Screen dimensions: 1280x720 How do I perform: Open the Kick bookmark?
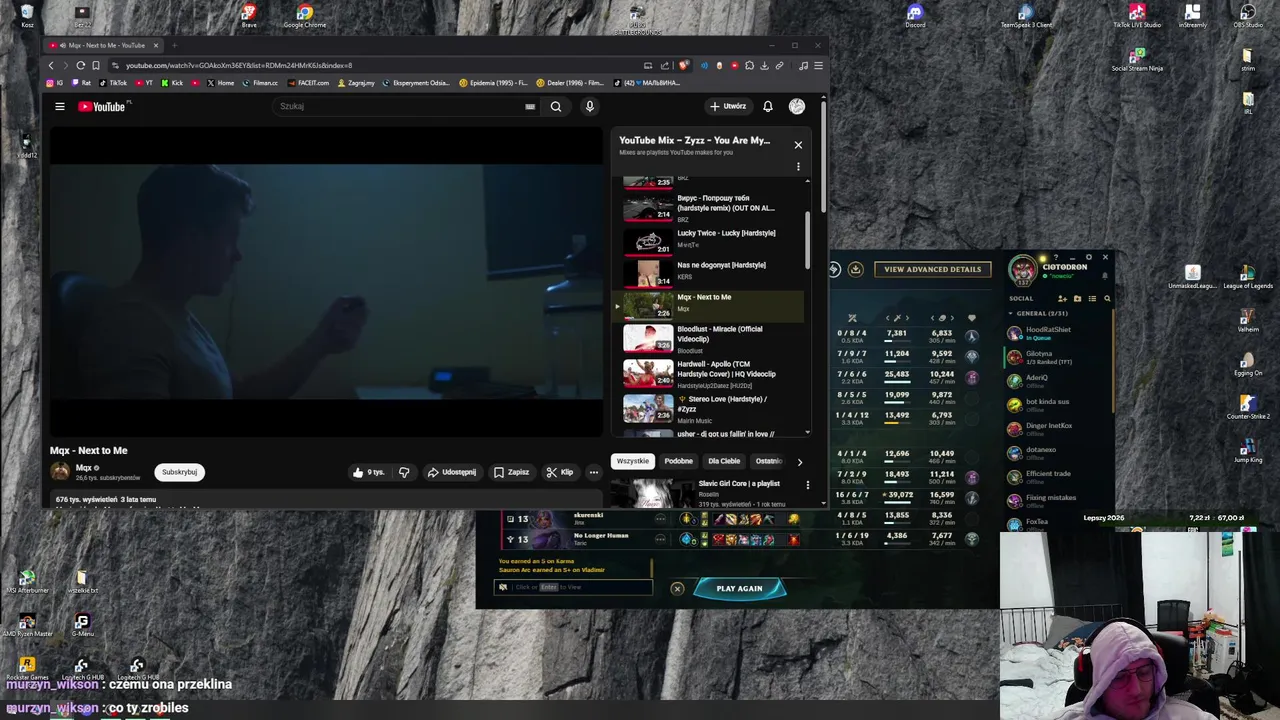click(173, 83)
